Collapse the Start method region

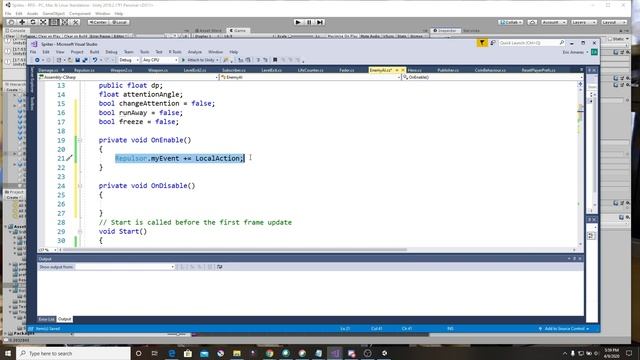(x=80, y=231)
